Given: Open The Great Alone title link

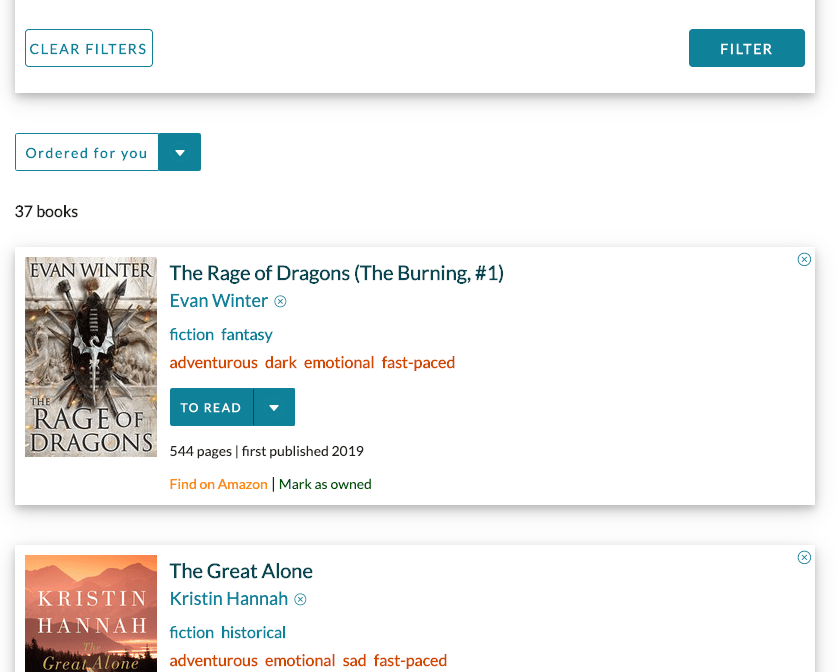Looking at the screenshot, I should tap(241, 571).
